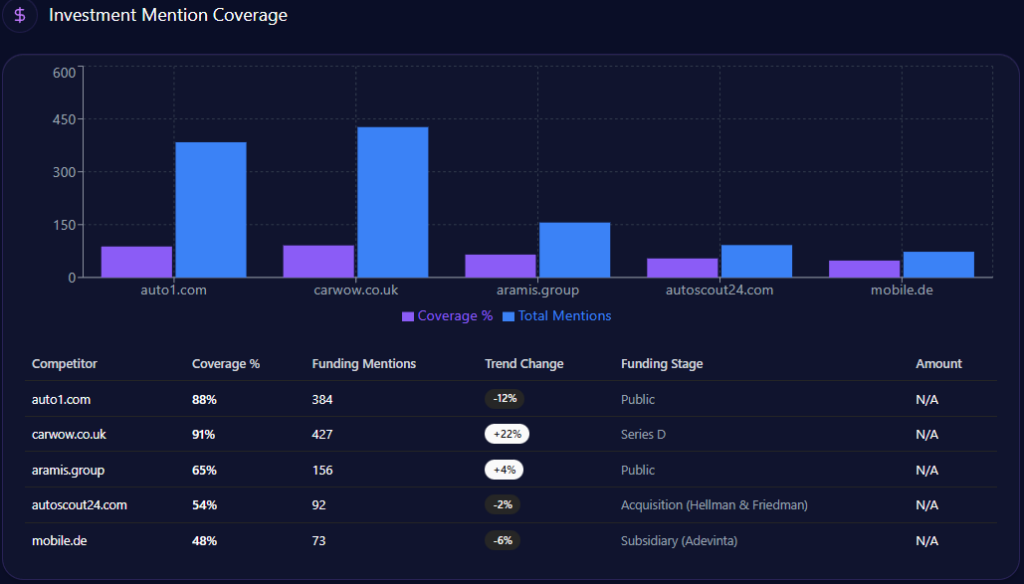Viewport: 1024px width, 584px height.
Task: Click the Amount column header
Action: coord(938,364)
